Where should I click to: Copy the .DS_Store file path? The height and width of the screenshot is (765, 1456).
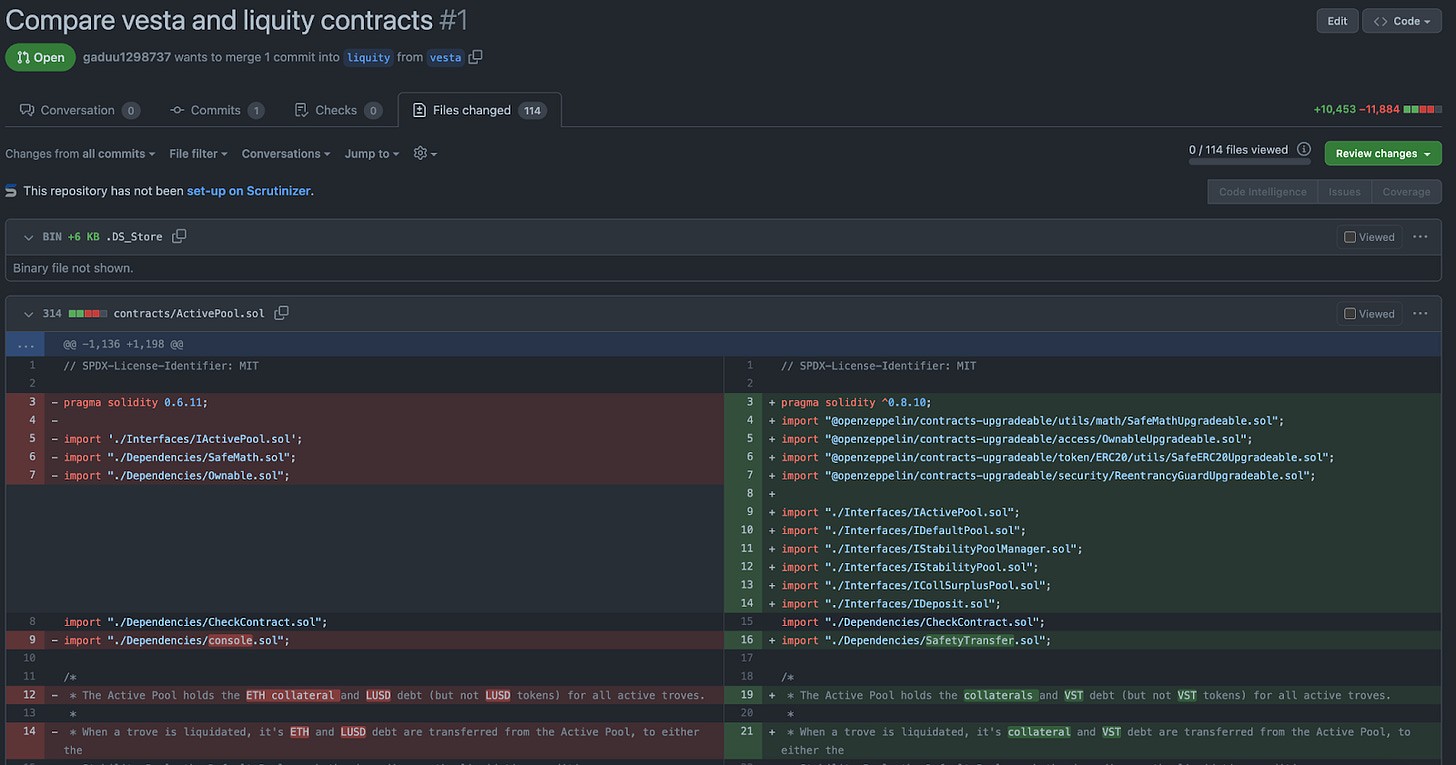[179, 237]
